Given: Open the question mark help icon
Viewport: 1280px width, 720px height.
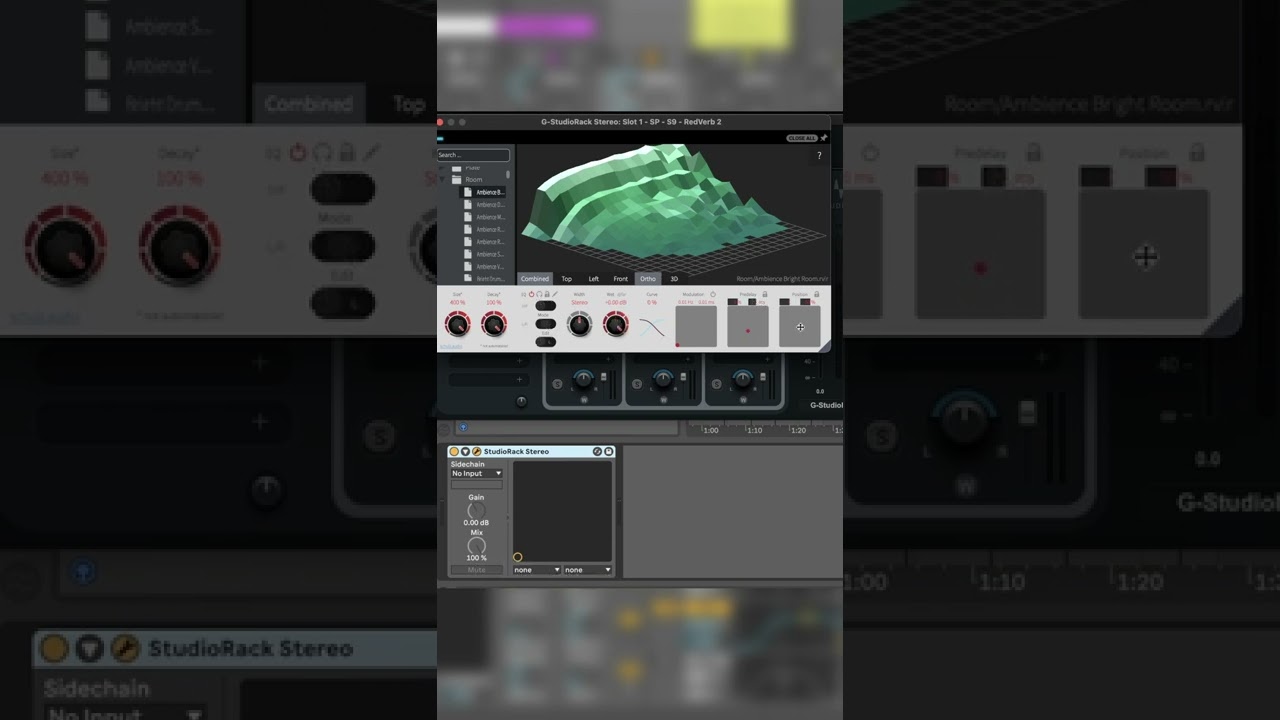Looking at the screenshot, I should coord(819,155).
